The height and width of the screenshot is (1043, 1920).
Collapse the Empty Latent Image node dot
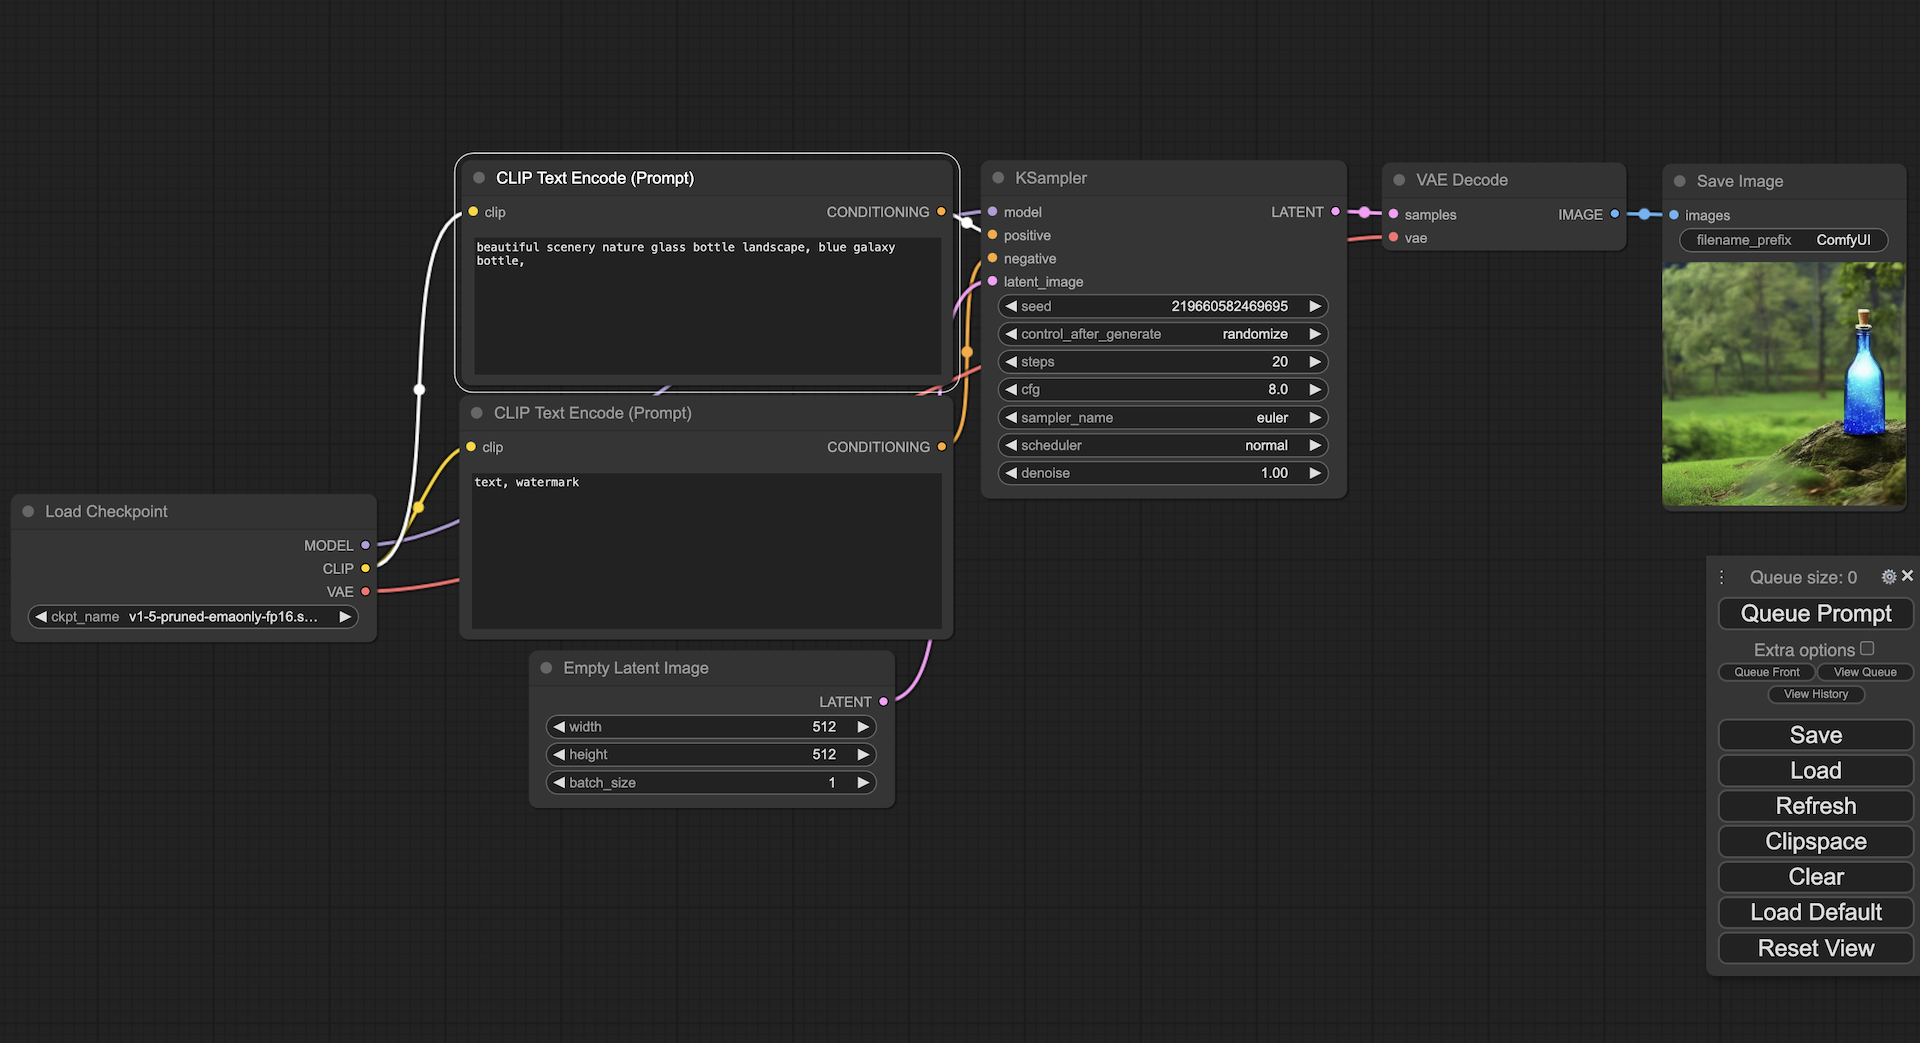click(546, 668)
